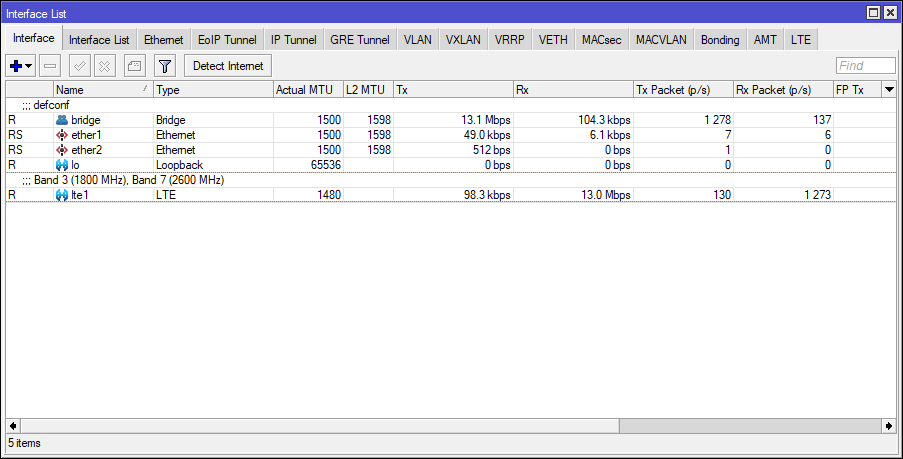Select the ether1 row name
The image size is (903, 459).
coord(86,135)
